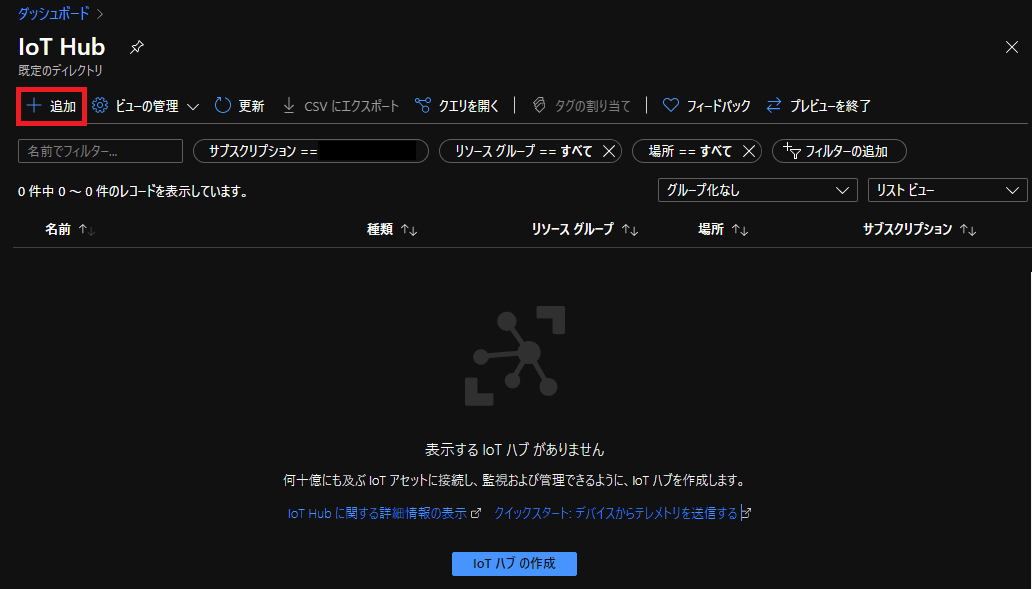Viewport: 1032px width, 589px height.
Task: Click the フィードバック heart icon
Action: pos(671,105)
